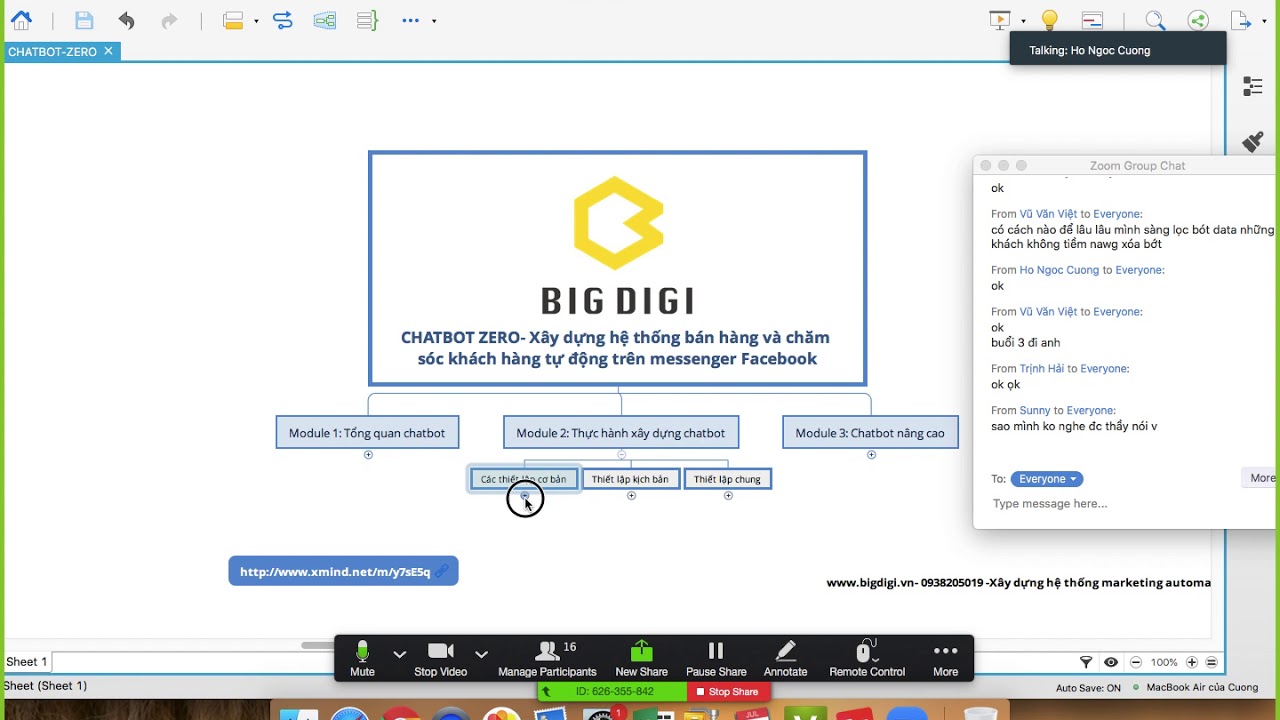
Task: Insert a boundary around topics
Action: point(325,20)
